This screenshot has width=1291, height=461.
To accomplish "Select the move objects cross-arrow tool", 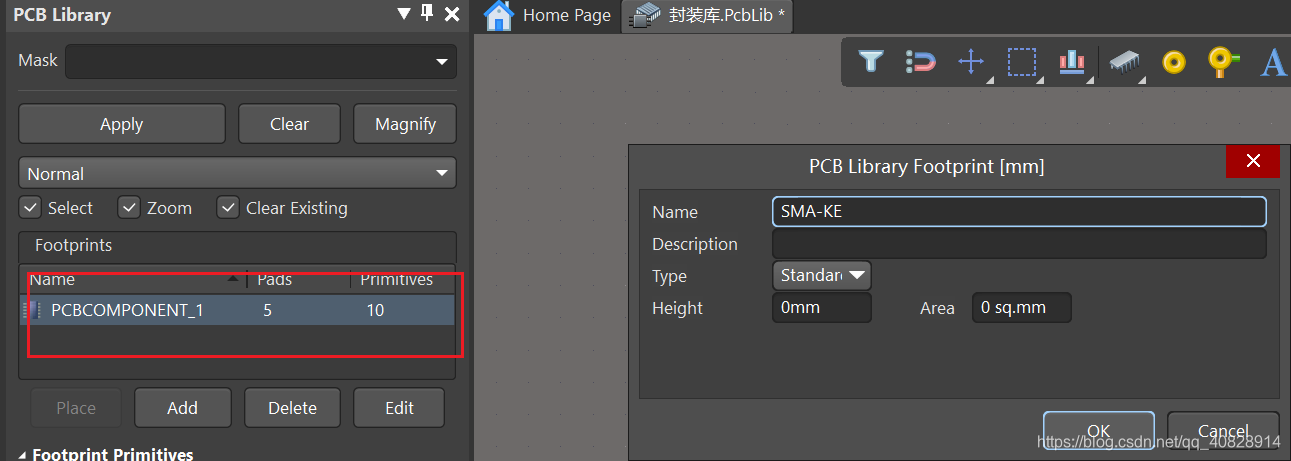I will (x=971, y=62).
